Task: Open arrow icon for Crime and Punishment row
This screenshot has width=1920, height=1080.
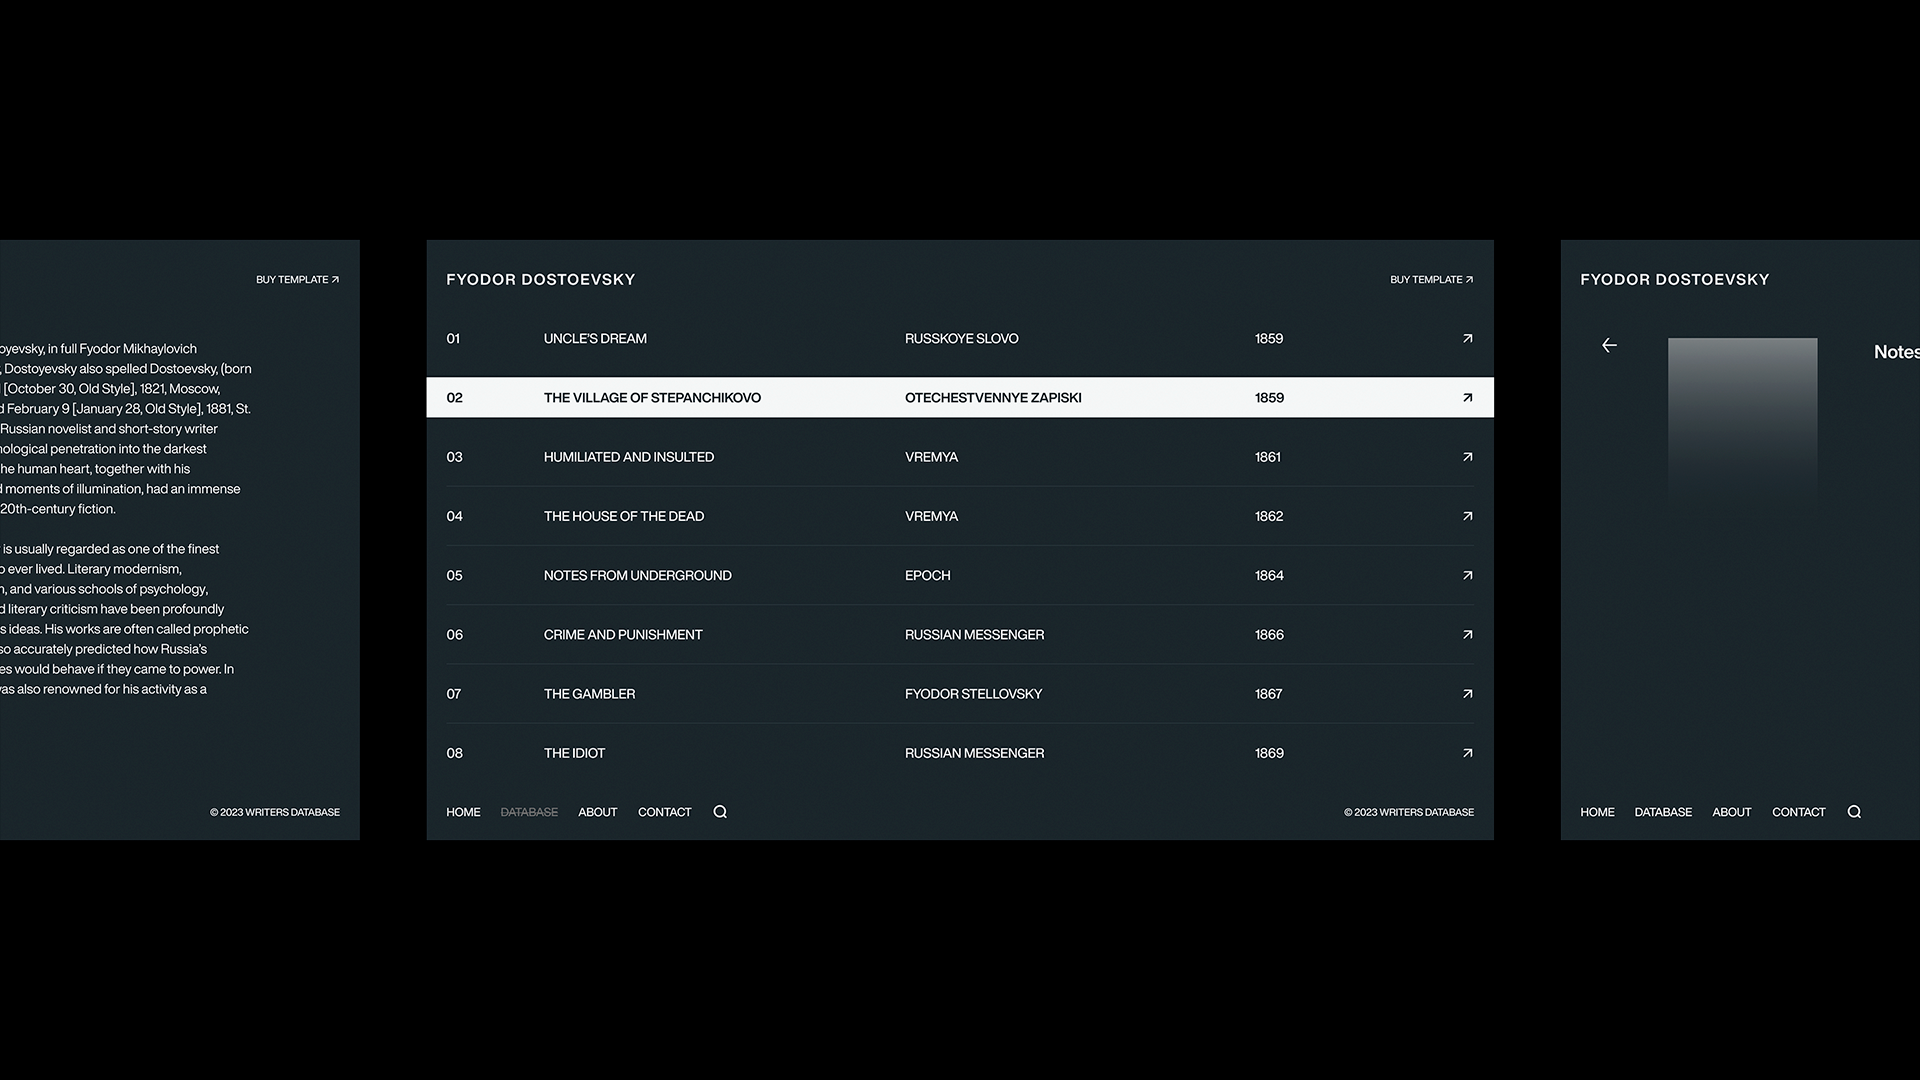Action: coord(1467,634)
